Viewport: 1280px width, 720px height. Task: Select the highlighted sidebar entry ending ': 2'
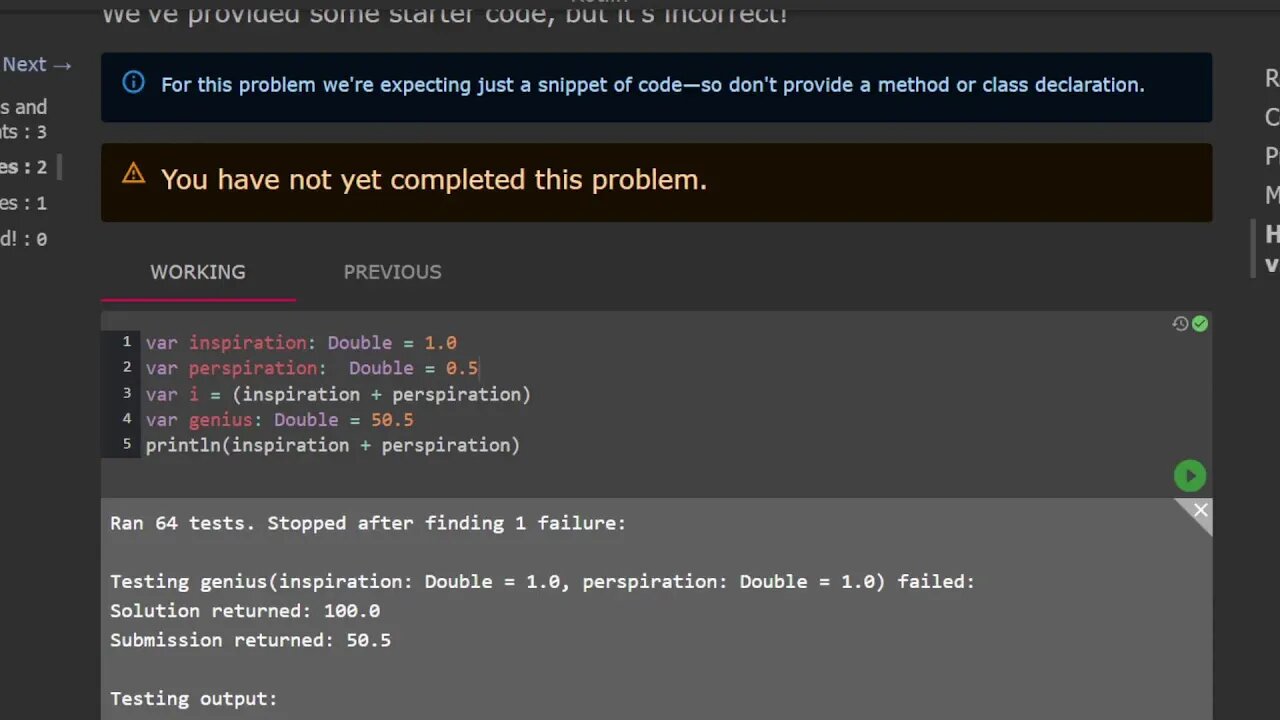coord(23,167)
